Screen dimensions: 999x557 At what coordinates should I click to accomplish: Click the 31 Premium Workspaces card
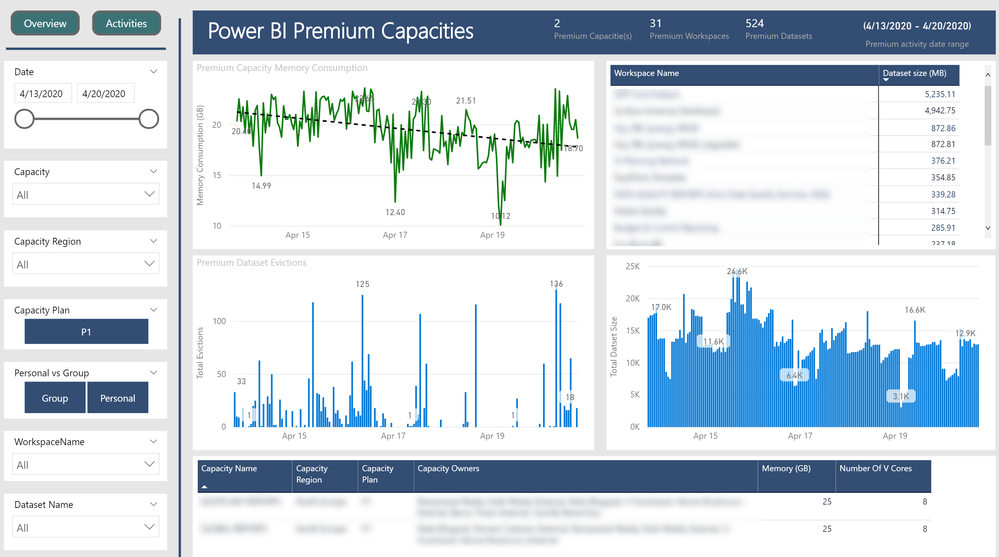pyautogui.click(x=689, y=29)
